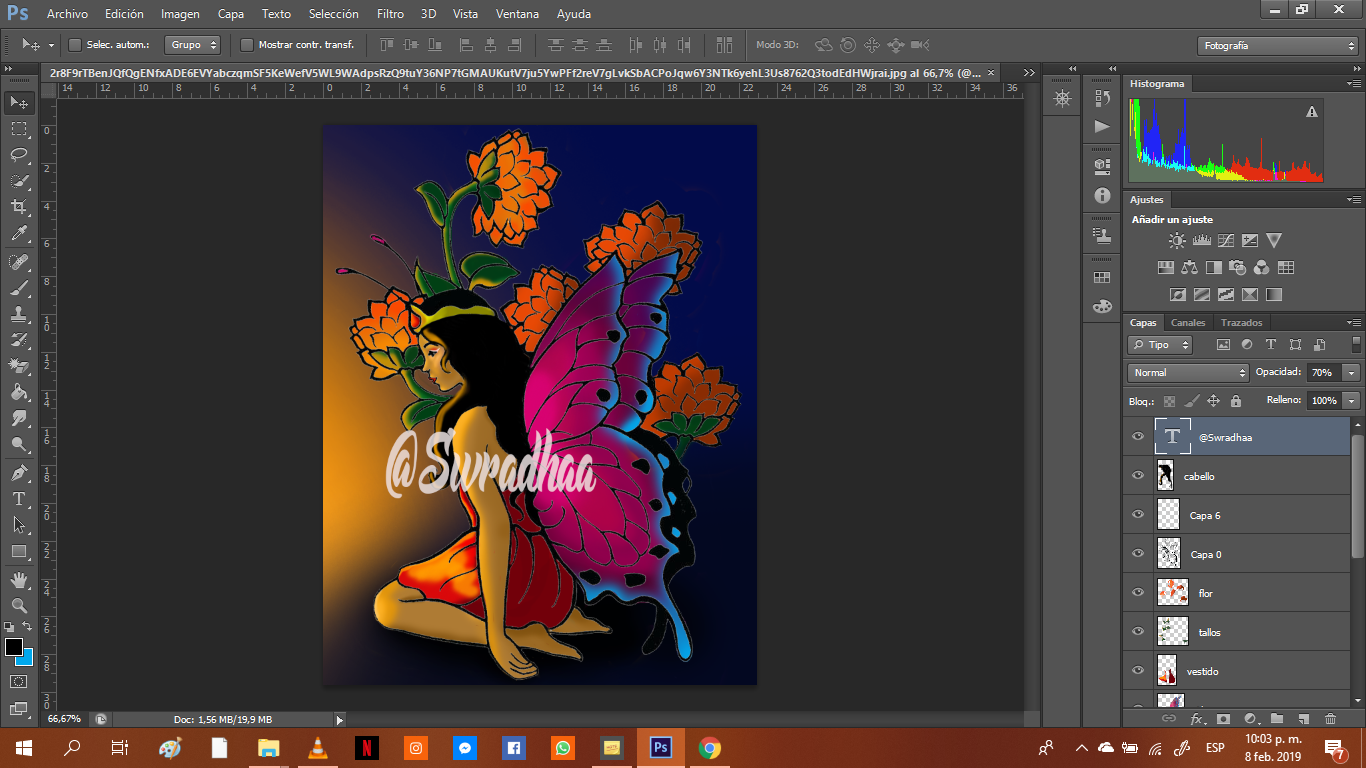The width and height of the screenshot is (1366, 768).
Task: Select the Quick Selection tool
Action: point(19,181)
